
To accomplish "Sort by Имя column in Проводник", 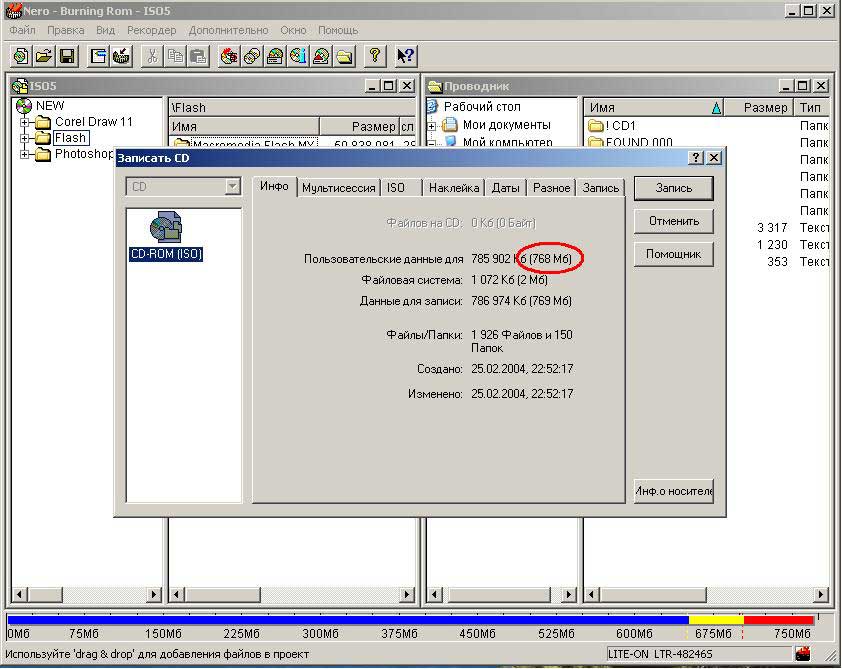I will (654, 107).
